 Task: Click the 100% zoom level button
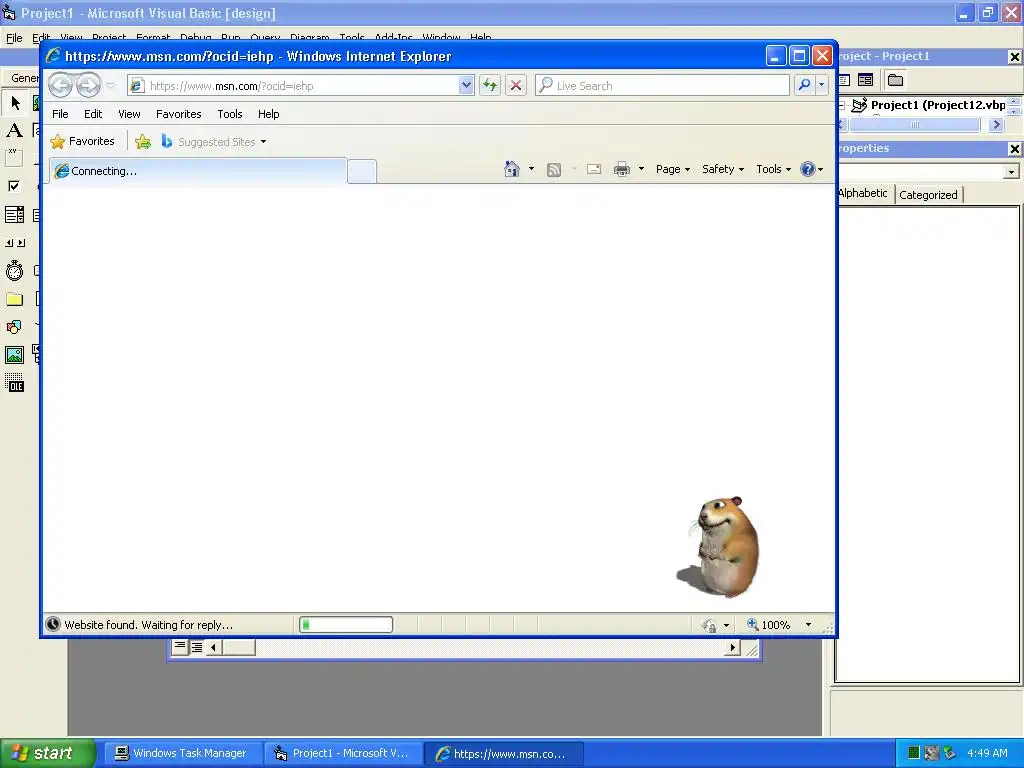pos(769,625)
